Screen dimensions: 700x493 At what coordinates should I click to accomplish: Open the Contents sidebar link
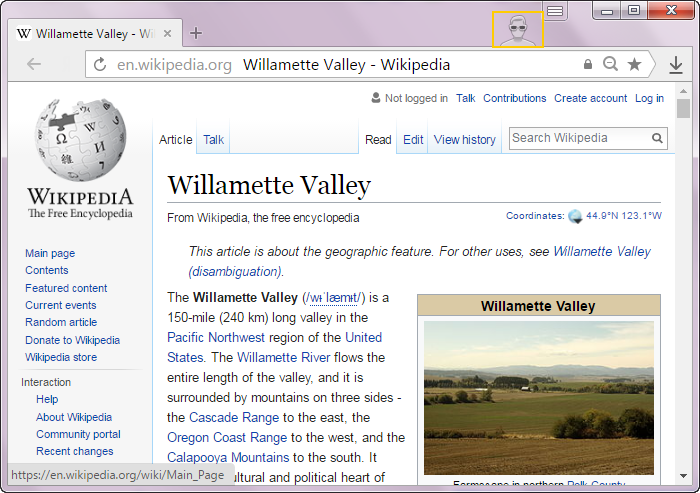[x=46, y=270]
